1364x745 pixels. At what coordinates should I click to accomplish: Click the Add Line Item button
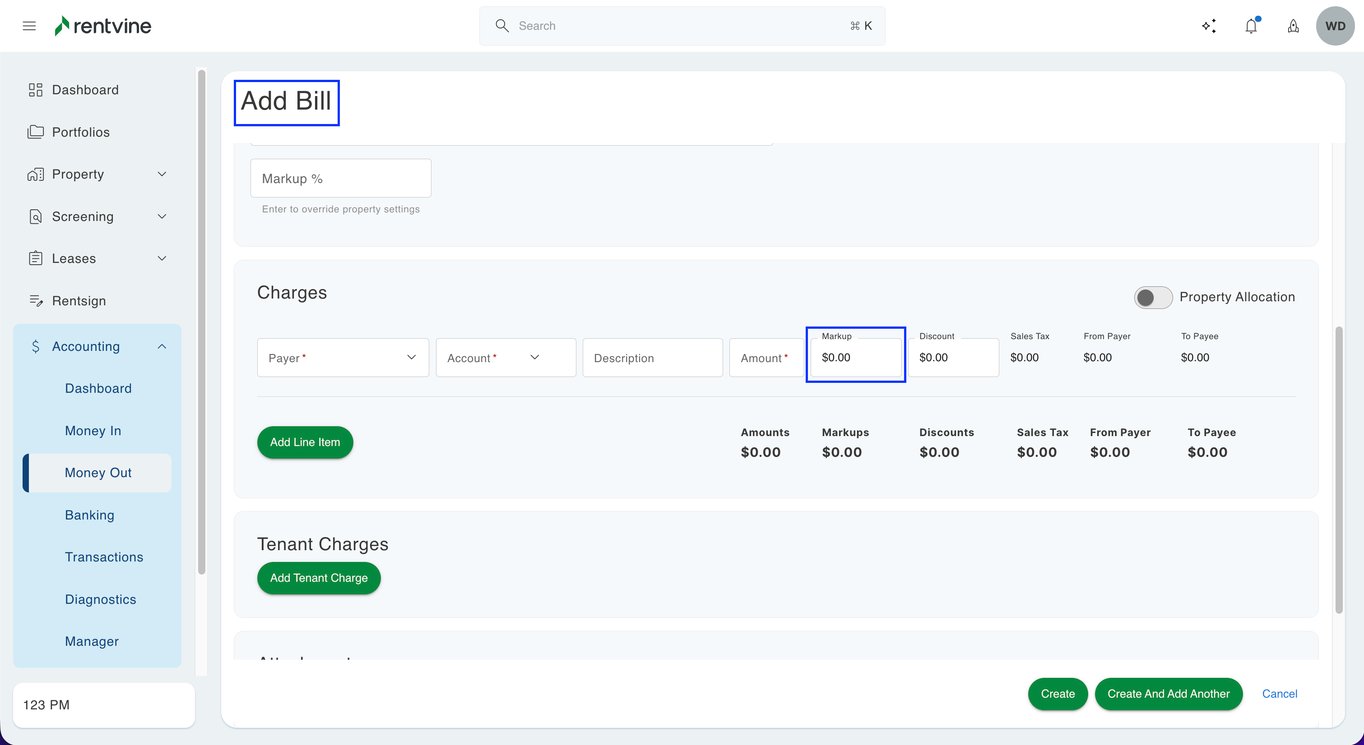(305, 442)
